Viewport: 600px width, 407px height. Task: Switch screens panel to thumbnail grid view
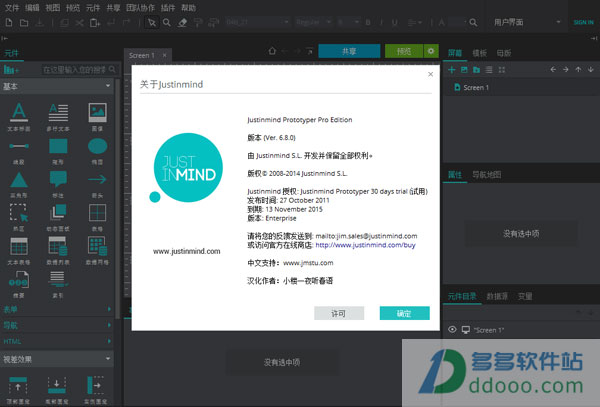coord(502,70)
